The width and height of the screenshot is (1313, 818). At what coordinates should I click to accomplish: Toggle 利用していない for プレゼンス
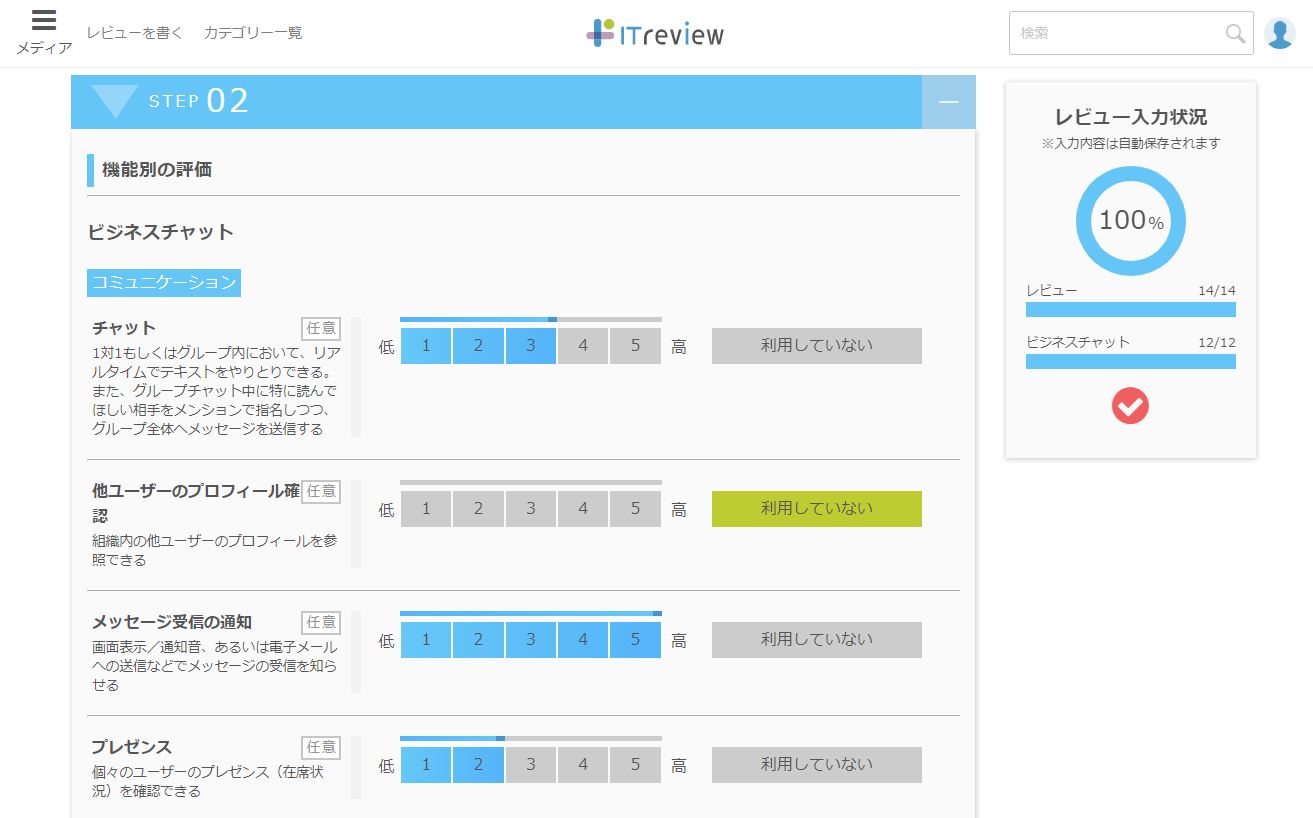point(816,764)
